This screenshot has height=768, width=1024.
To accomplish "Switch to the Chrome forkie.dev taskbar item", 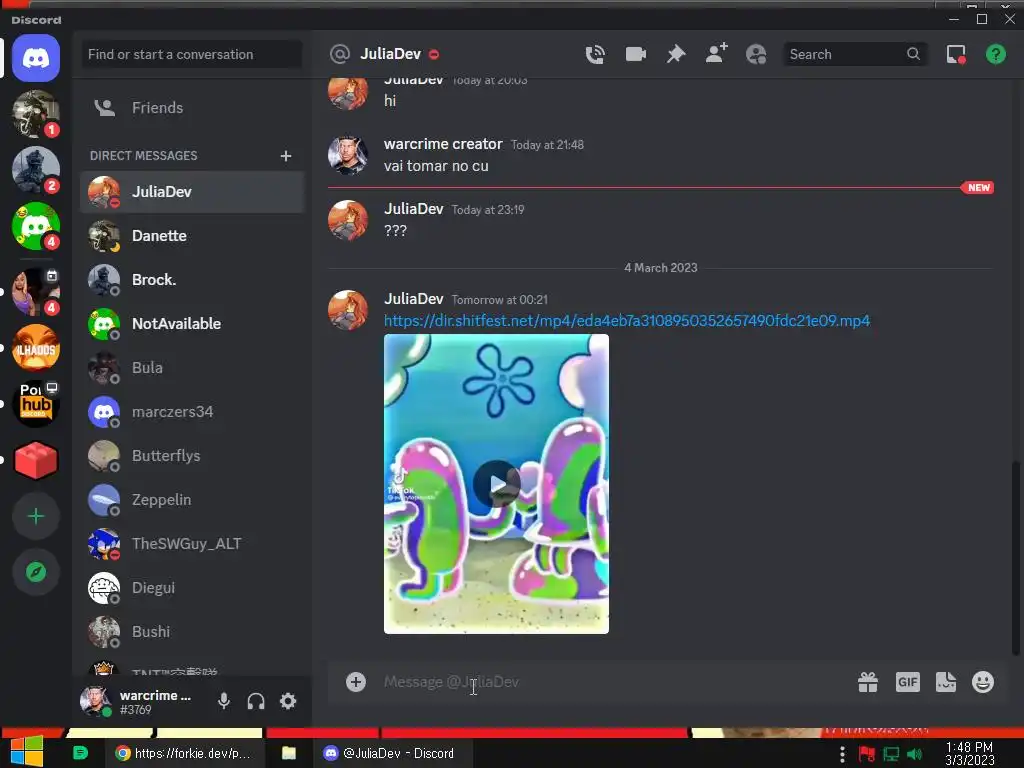I will tap(184, 754).
